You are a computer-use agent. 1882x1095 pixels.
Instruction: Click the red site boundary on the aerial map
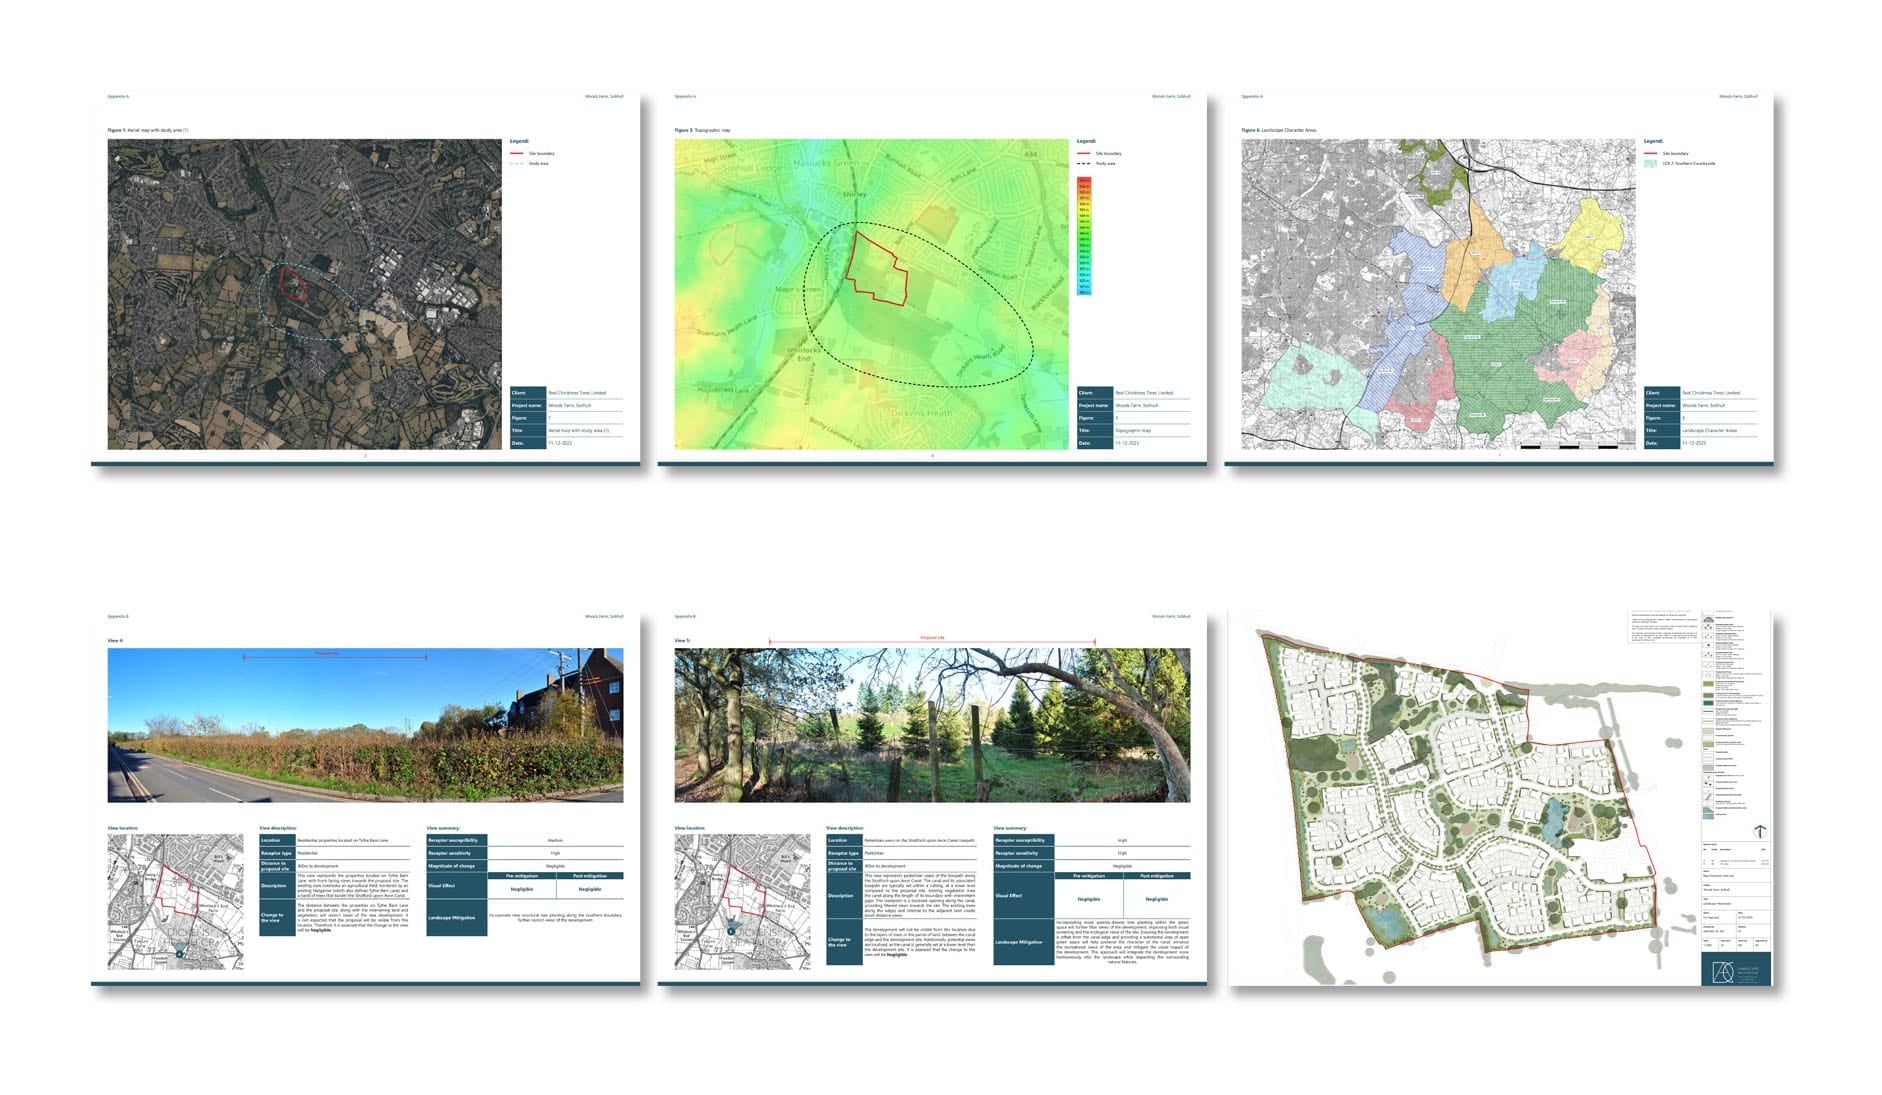292,285
